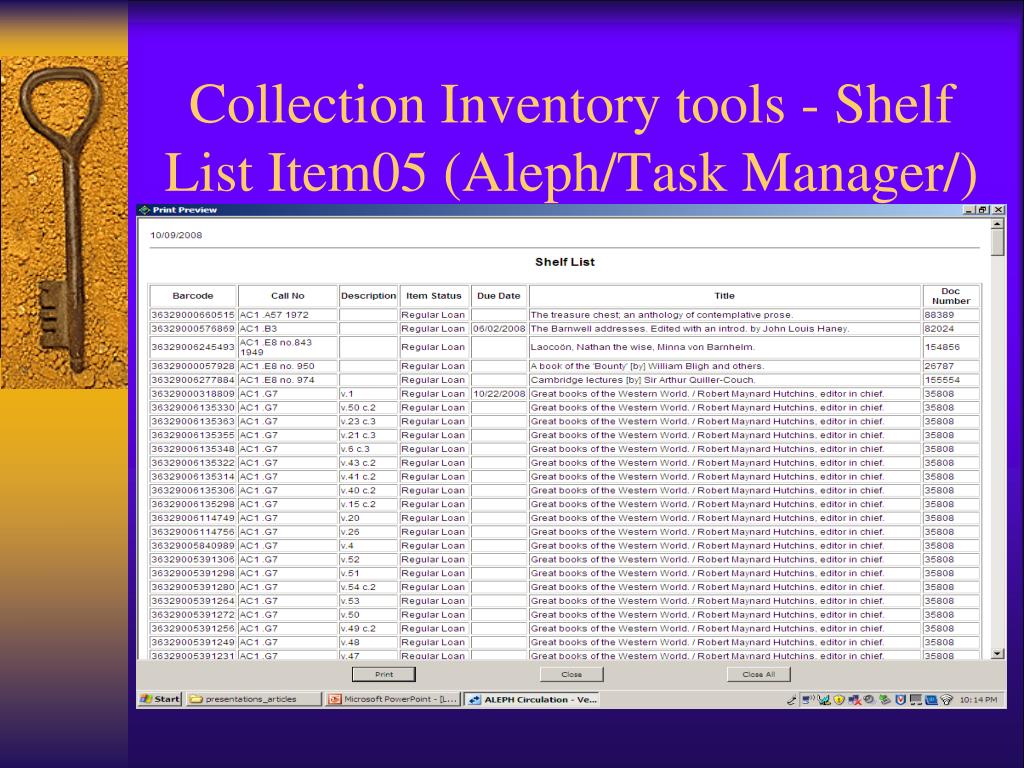
Task: Click the Close All button
Action: [x=758, y=674]
